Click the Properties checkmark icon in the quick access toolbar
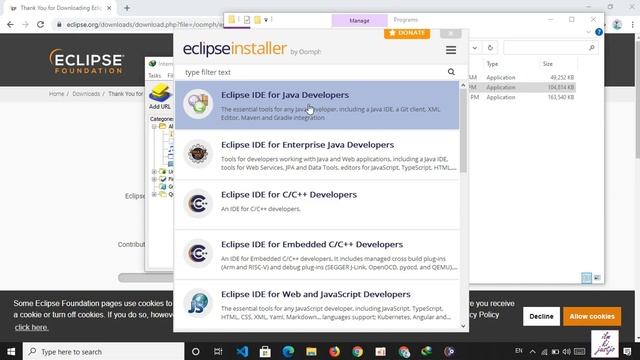Image resolution: width=640 pixels, height=360 pixels. tap(247, 20)
